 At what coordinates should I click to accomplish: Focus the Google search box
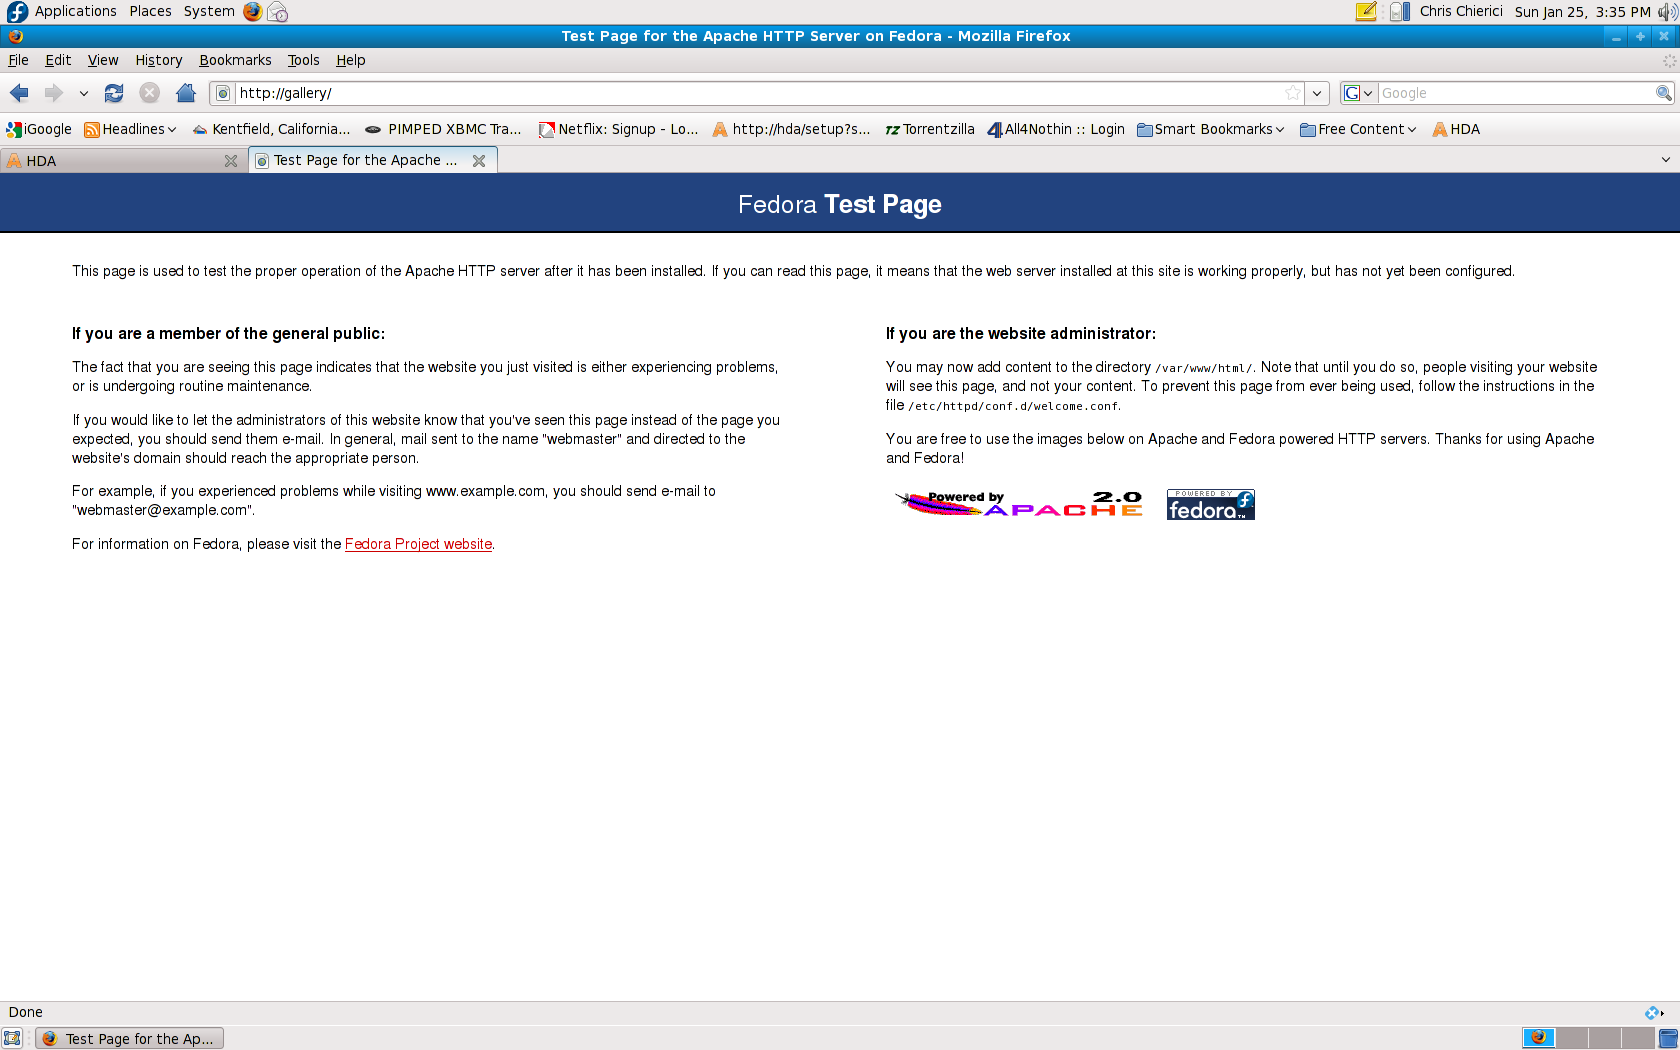[x=1516, y=93]
